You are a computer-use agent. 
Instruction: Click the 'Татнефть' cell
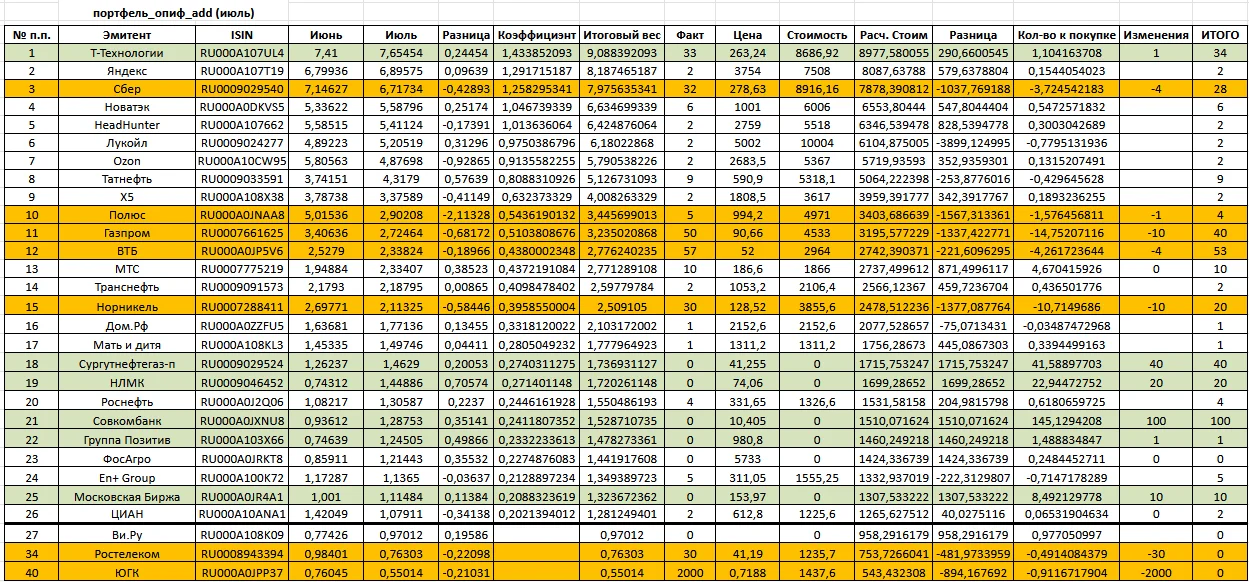tap(127, 179)
